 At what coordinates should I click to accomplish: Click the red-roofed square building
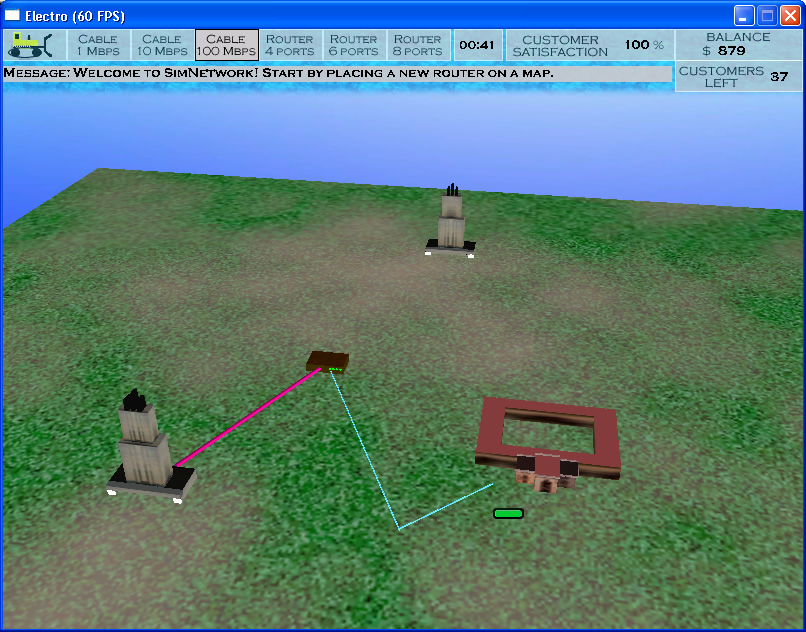pos(548,438)
